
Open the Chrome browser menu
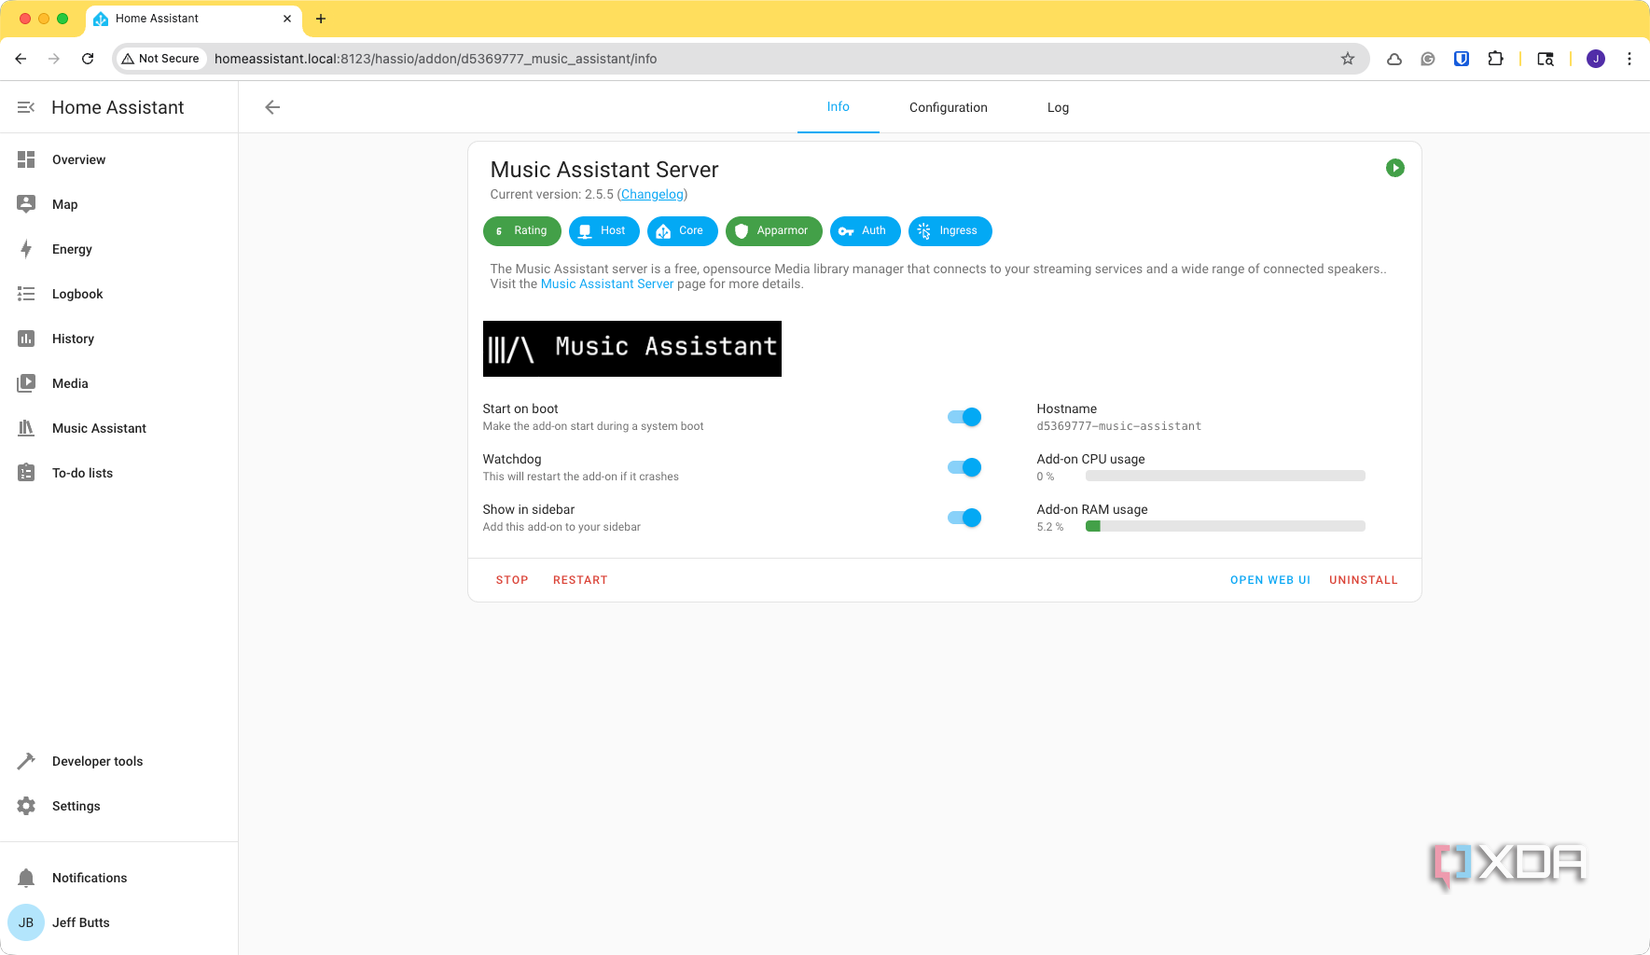point(1631,58)
